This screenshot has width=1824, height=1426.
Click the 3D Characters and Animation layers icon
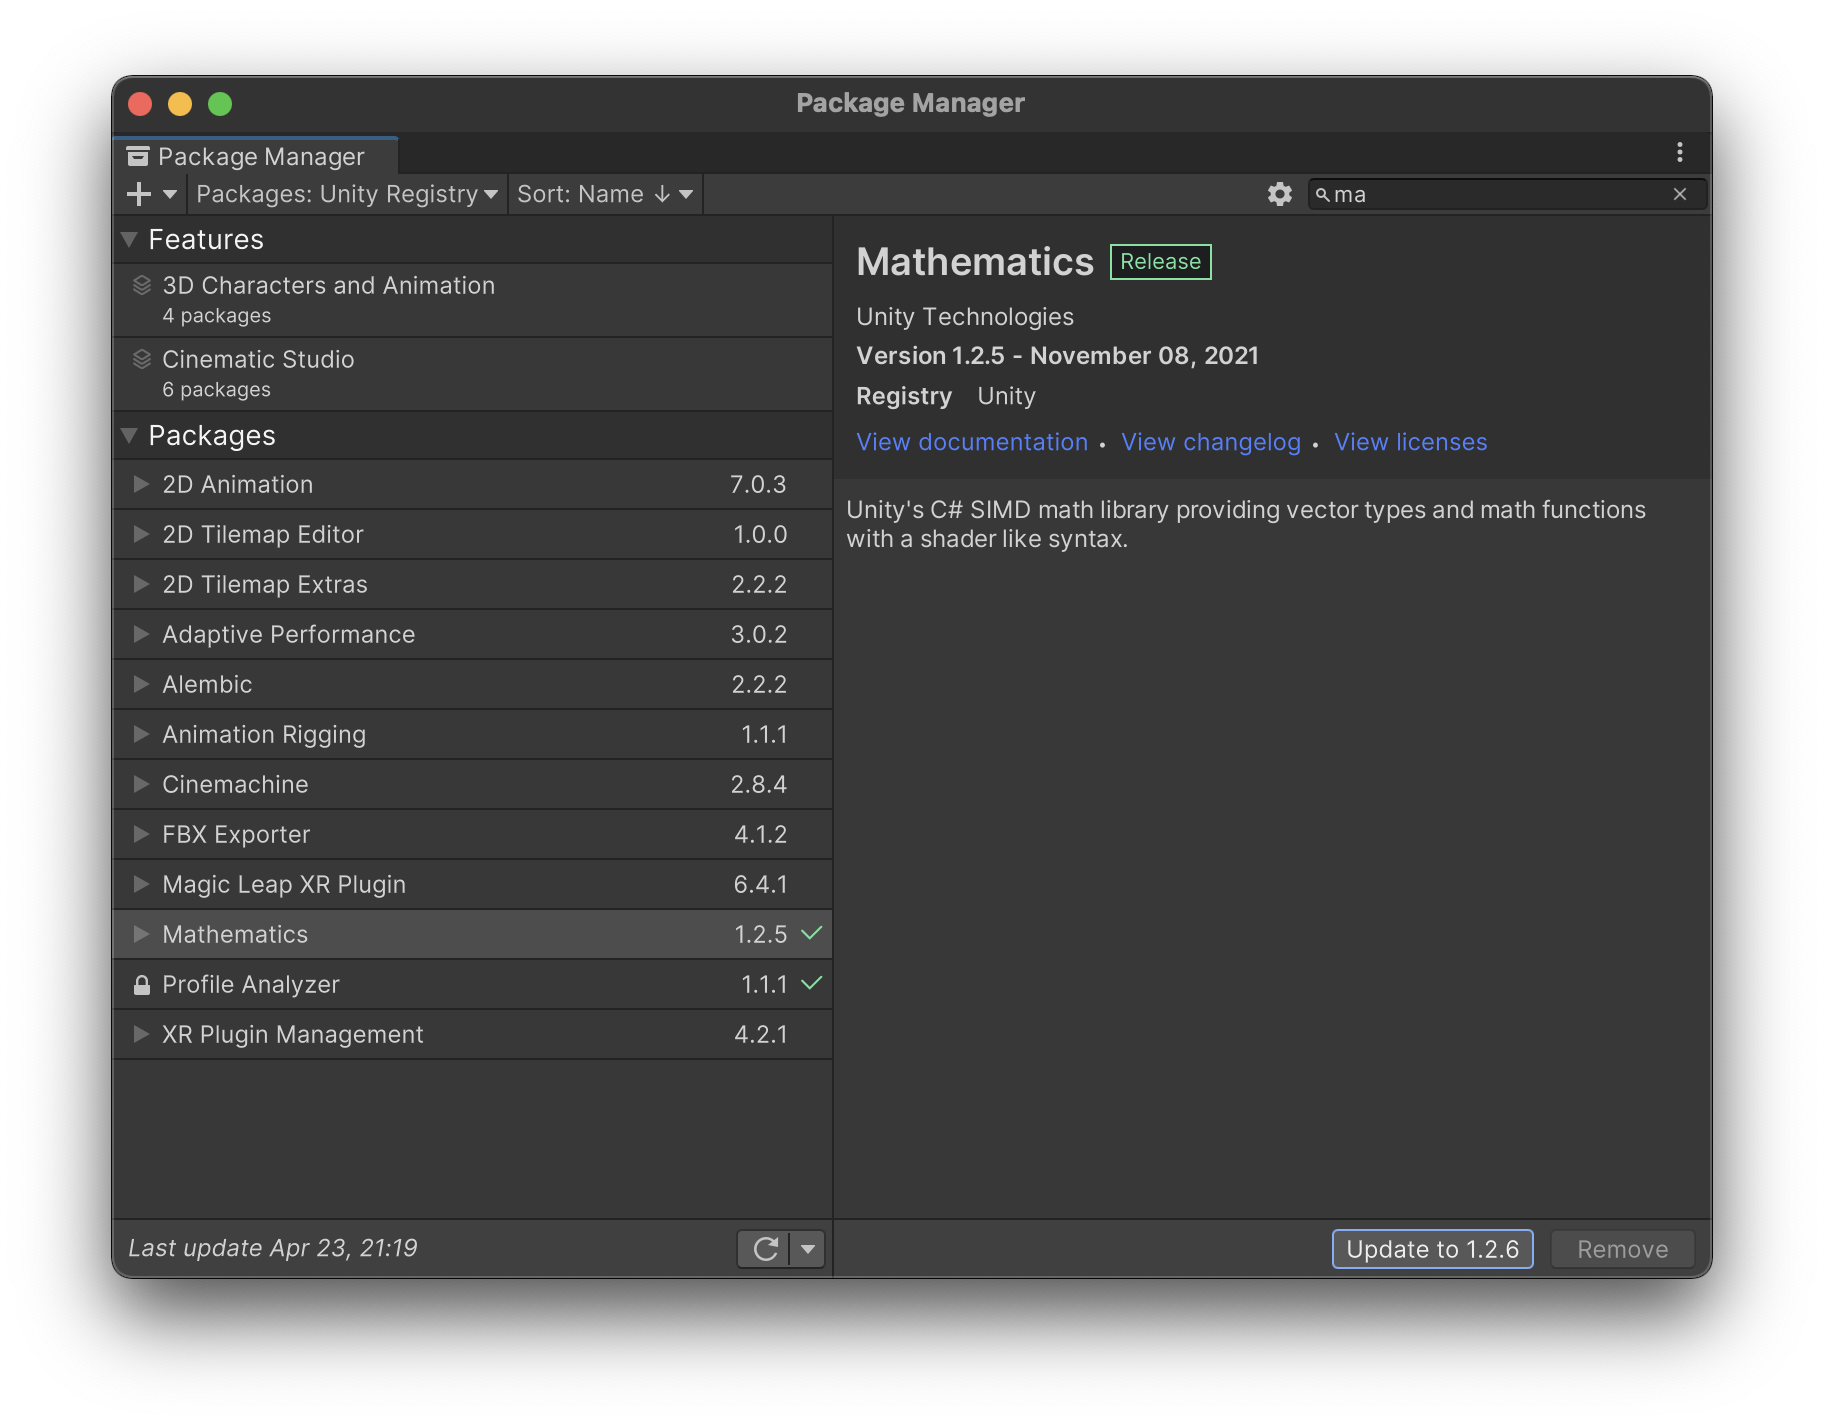tap(142, 285)
